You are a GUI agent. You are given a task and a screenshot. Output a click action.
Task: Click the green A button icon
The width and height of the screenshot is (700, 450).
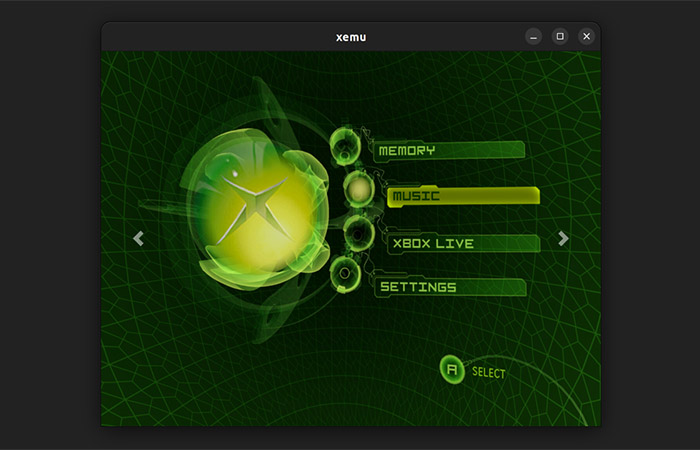[452, 370]
